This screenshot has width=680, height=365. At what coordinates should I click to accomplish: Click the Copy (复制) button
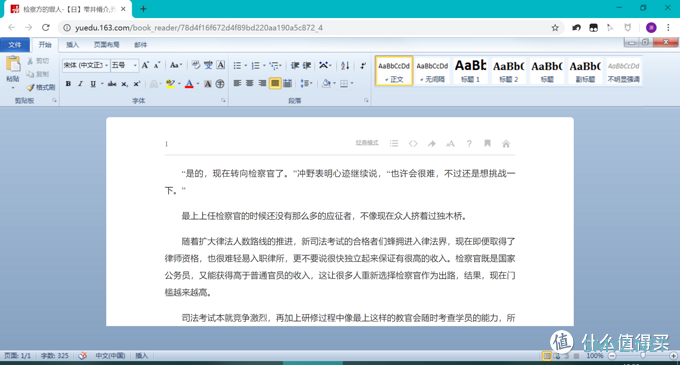point(38,74)
